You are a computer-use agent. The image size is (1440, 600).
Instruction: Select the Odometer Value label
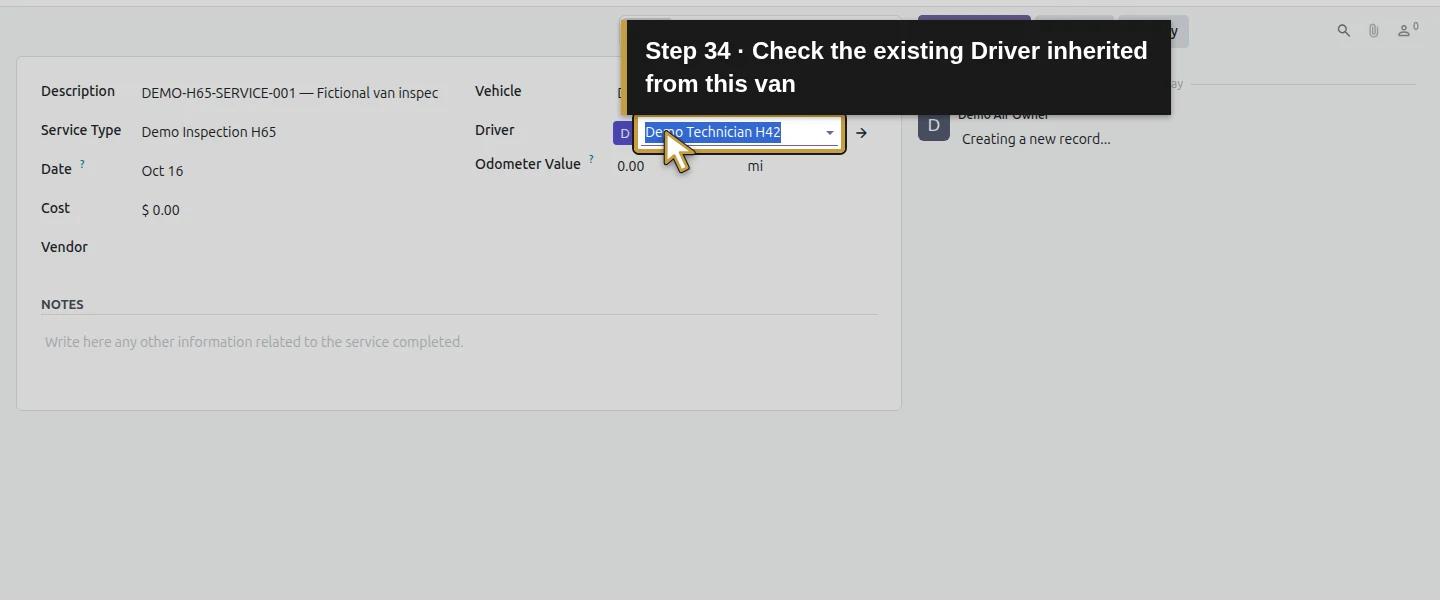pos(528,164)
